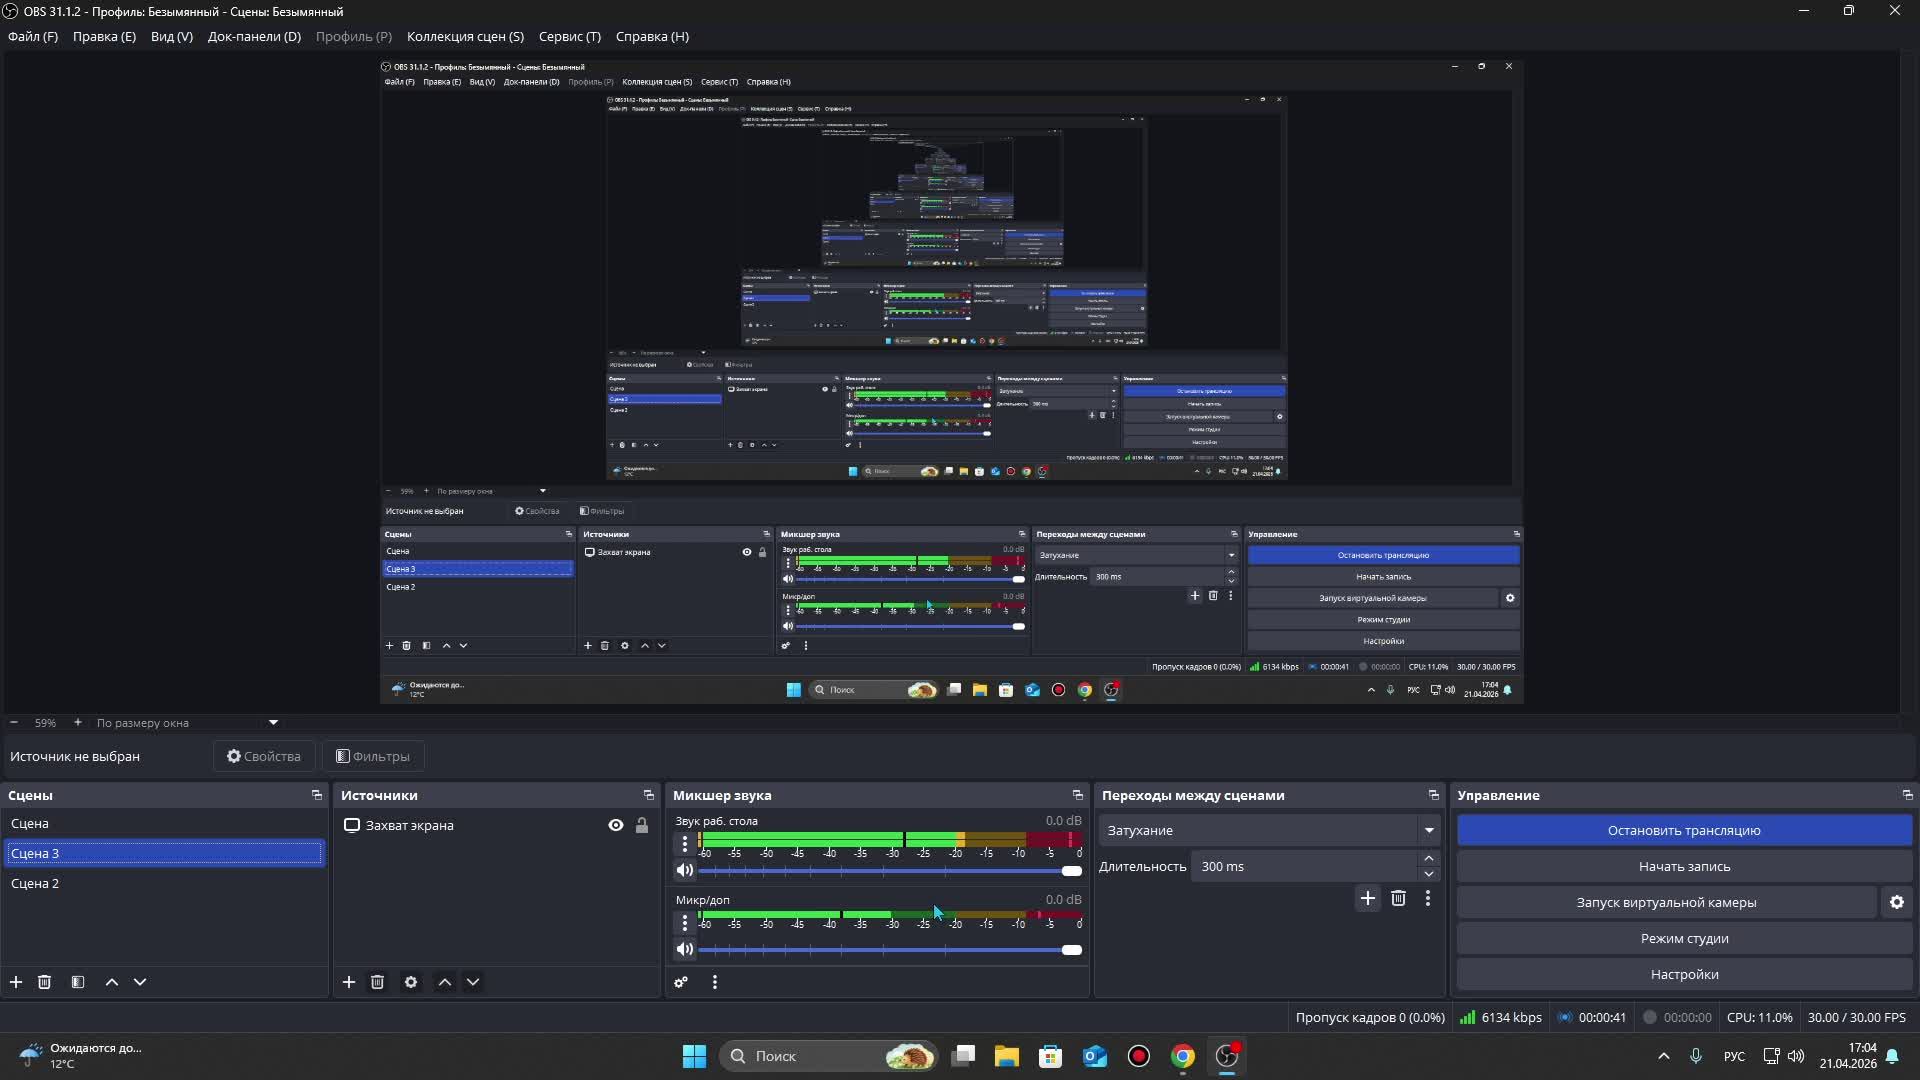
Task: Add a new scene with plus icon
Action: (x=16, y=982)
